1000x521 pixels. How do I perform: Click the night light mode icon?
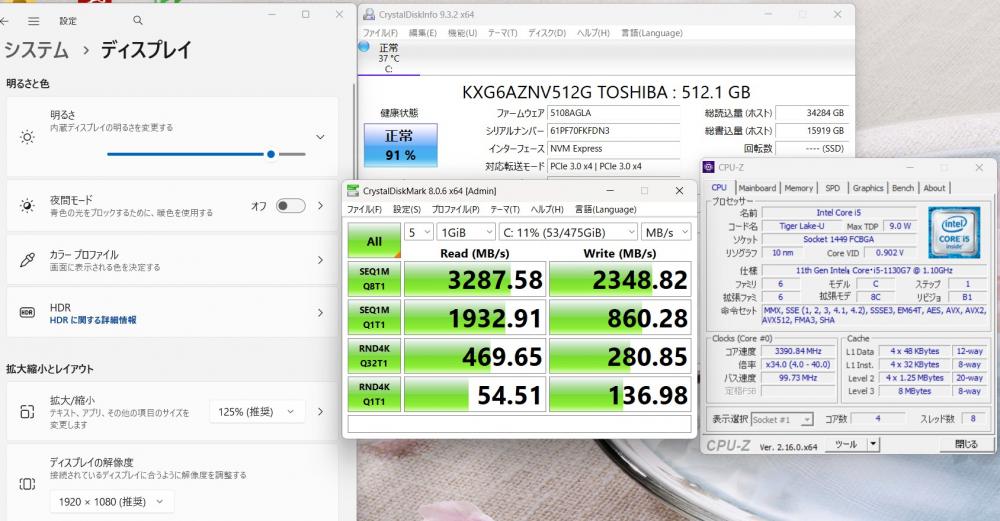27,205
